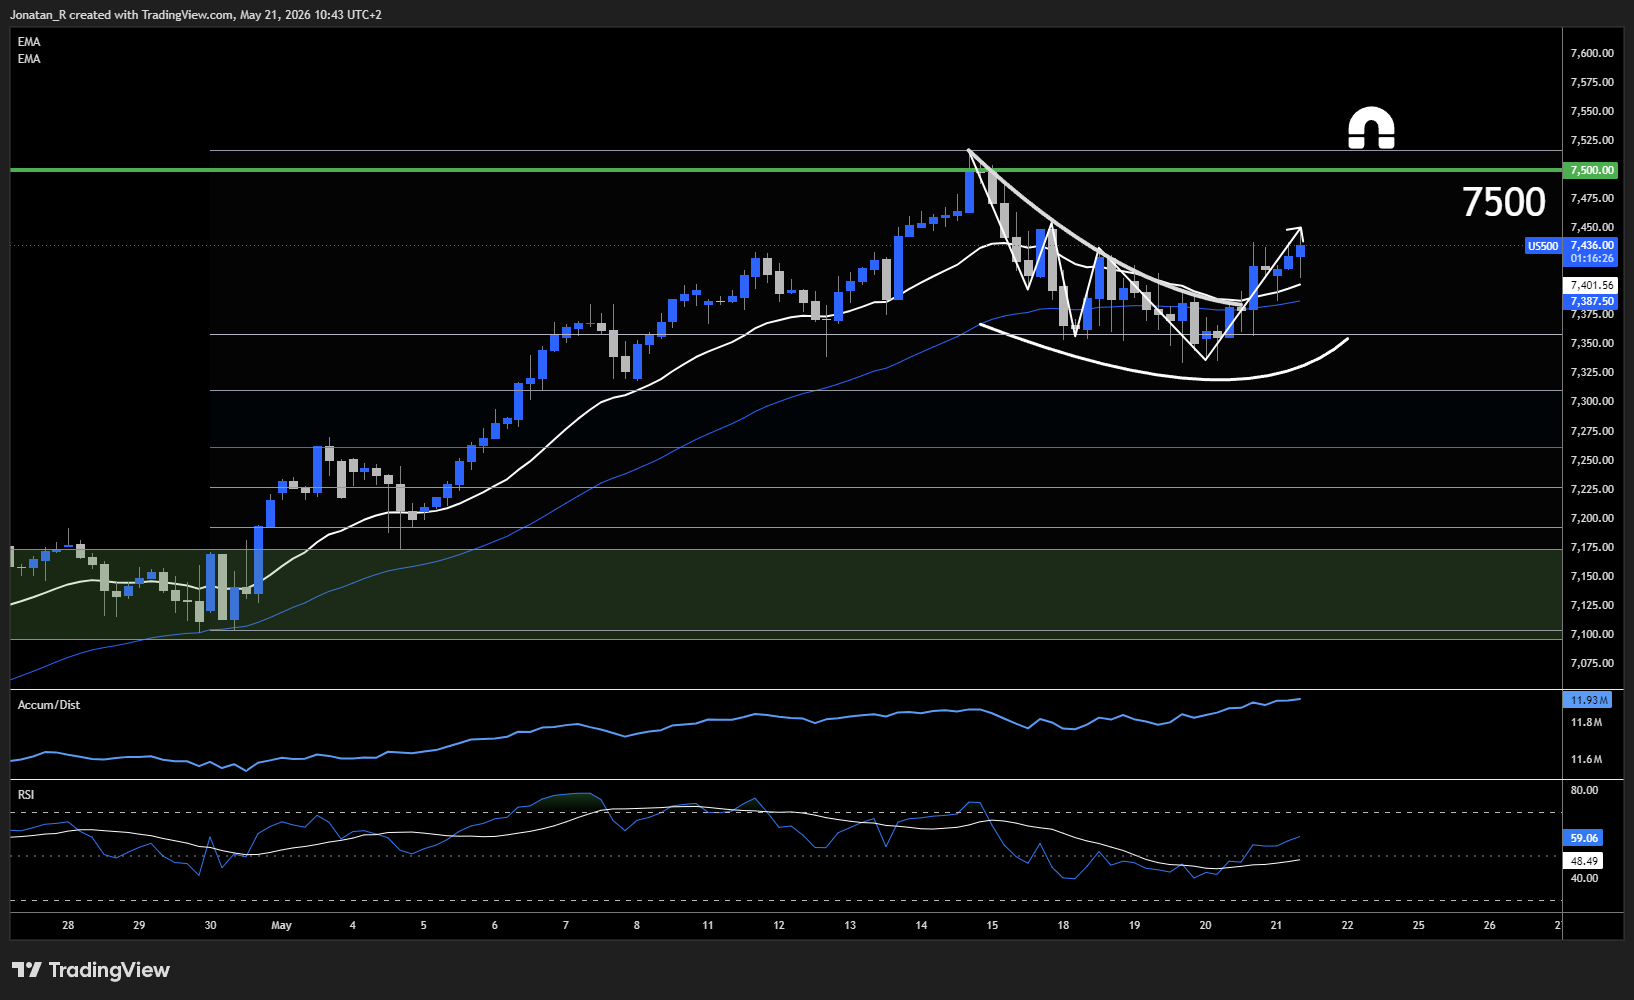Screen dimensions: 1634x1000
Task: Click the 80.00 RSI scale label
Action: coord(1584,790)
